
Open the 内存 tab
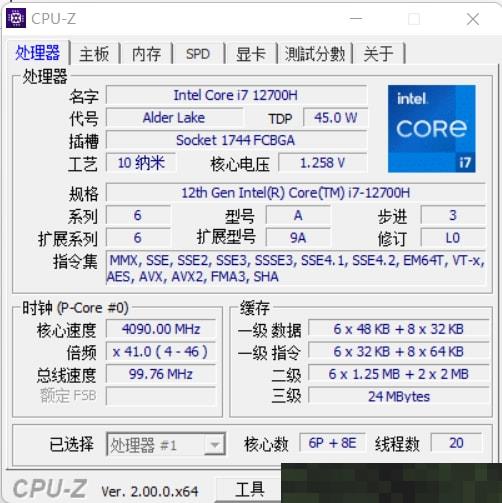146,54
